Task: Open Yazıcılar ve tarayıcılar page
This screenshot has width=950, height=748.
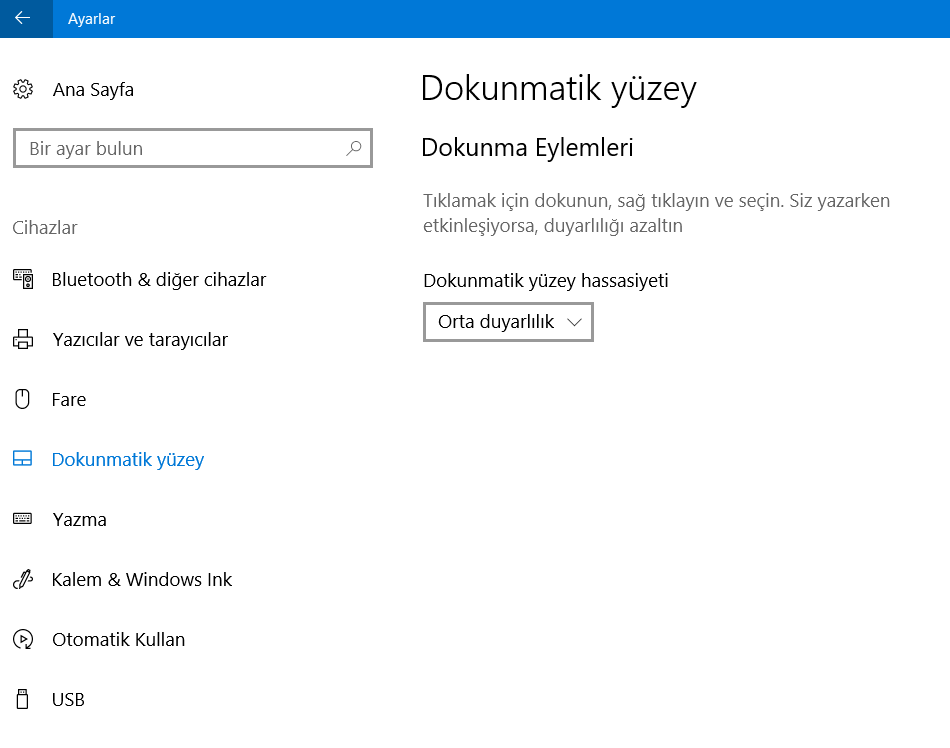Action: coord(140,340)
